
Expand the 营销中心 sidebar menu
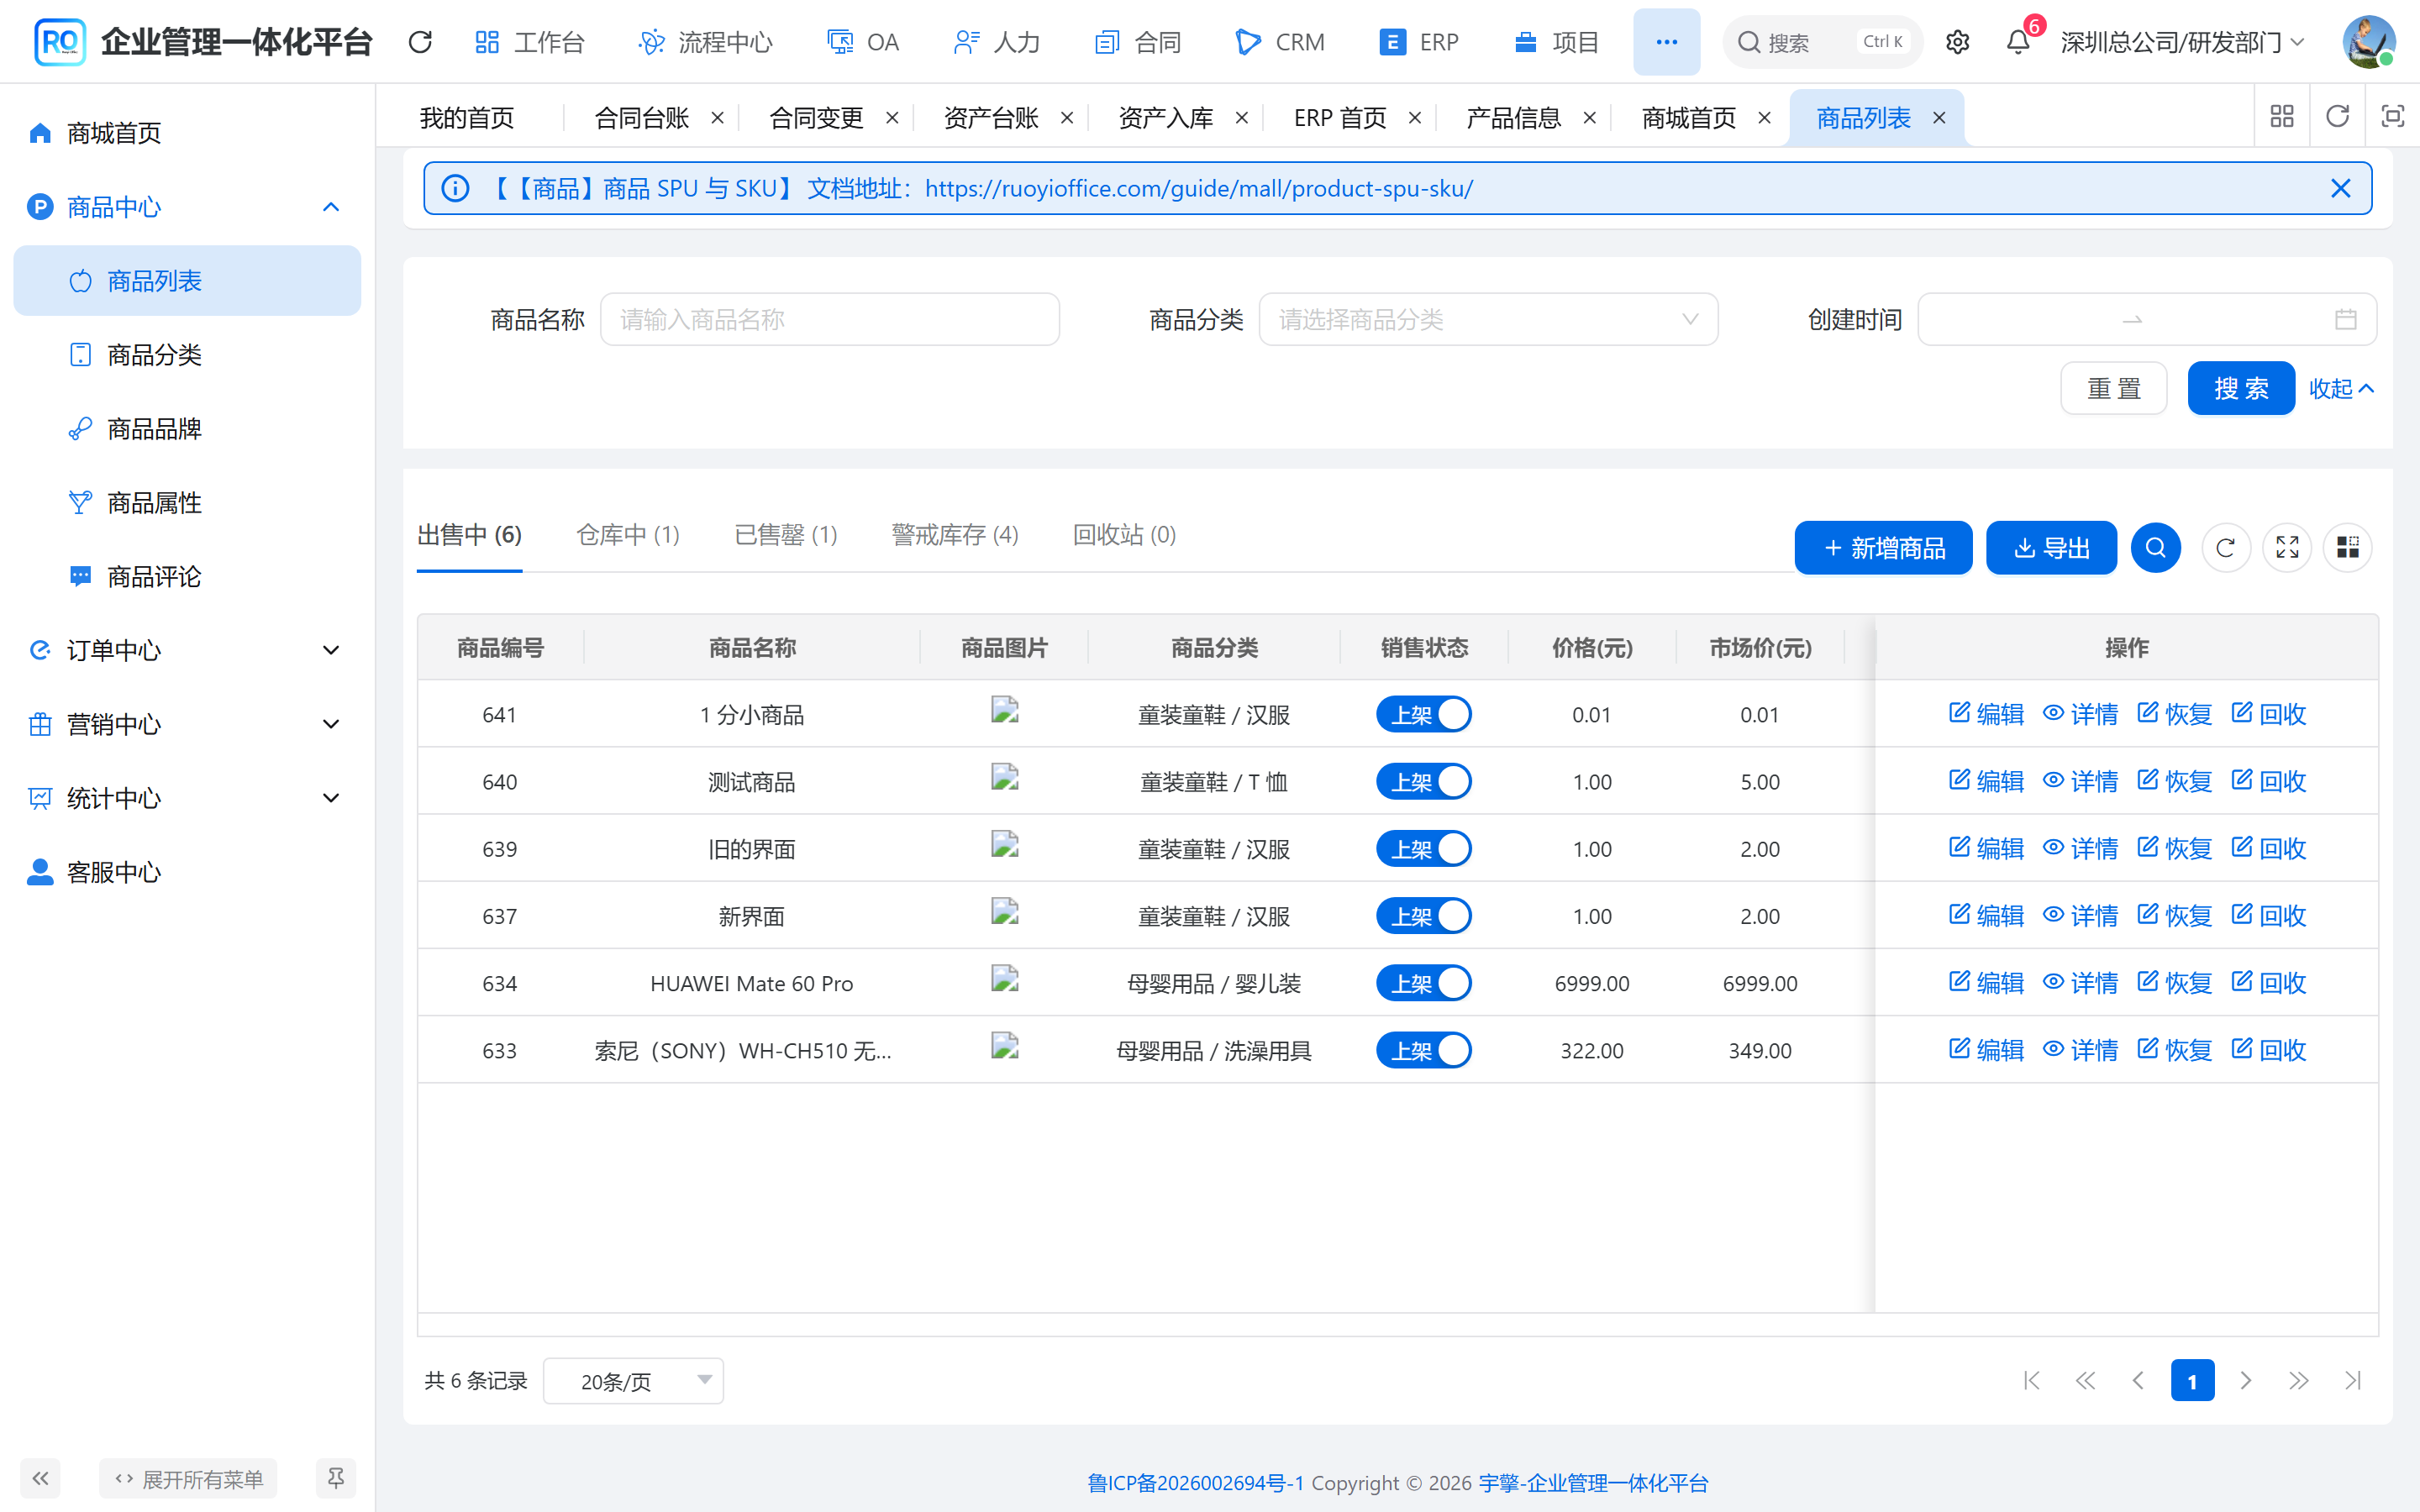(x=187, y=724)
